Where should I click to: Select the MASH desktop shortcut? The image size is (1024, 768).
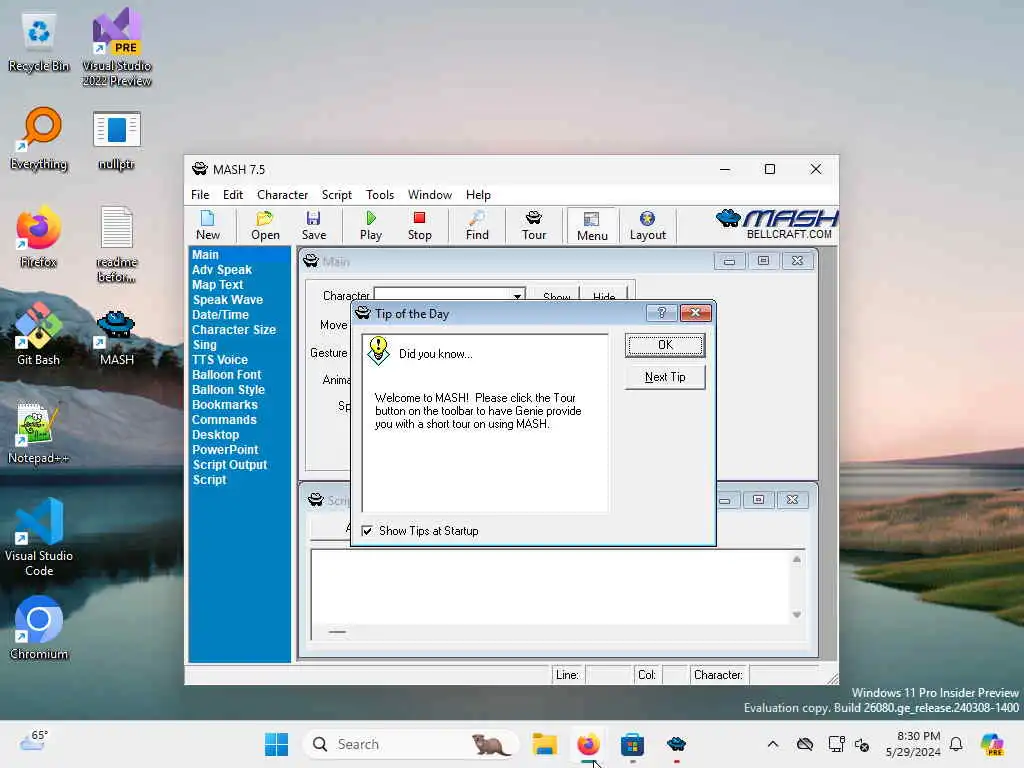116,336
